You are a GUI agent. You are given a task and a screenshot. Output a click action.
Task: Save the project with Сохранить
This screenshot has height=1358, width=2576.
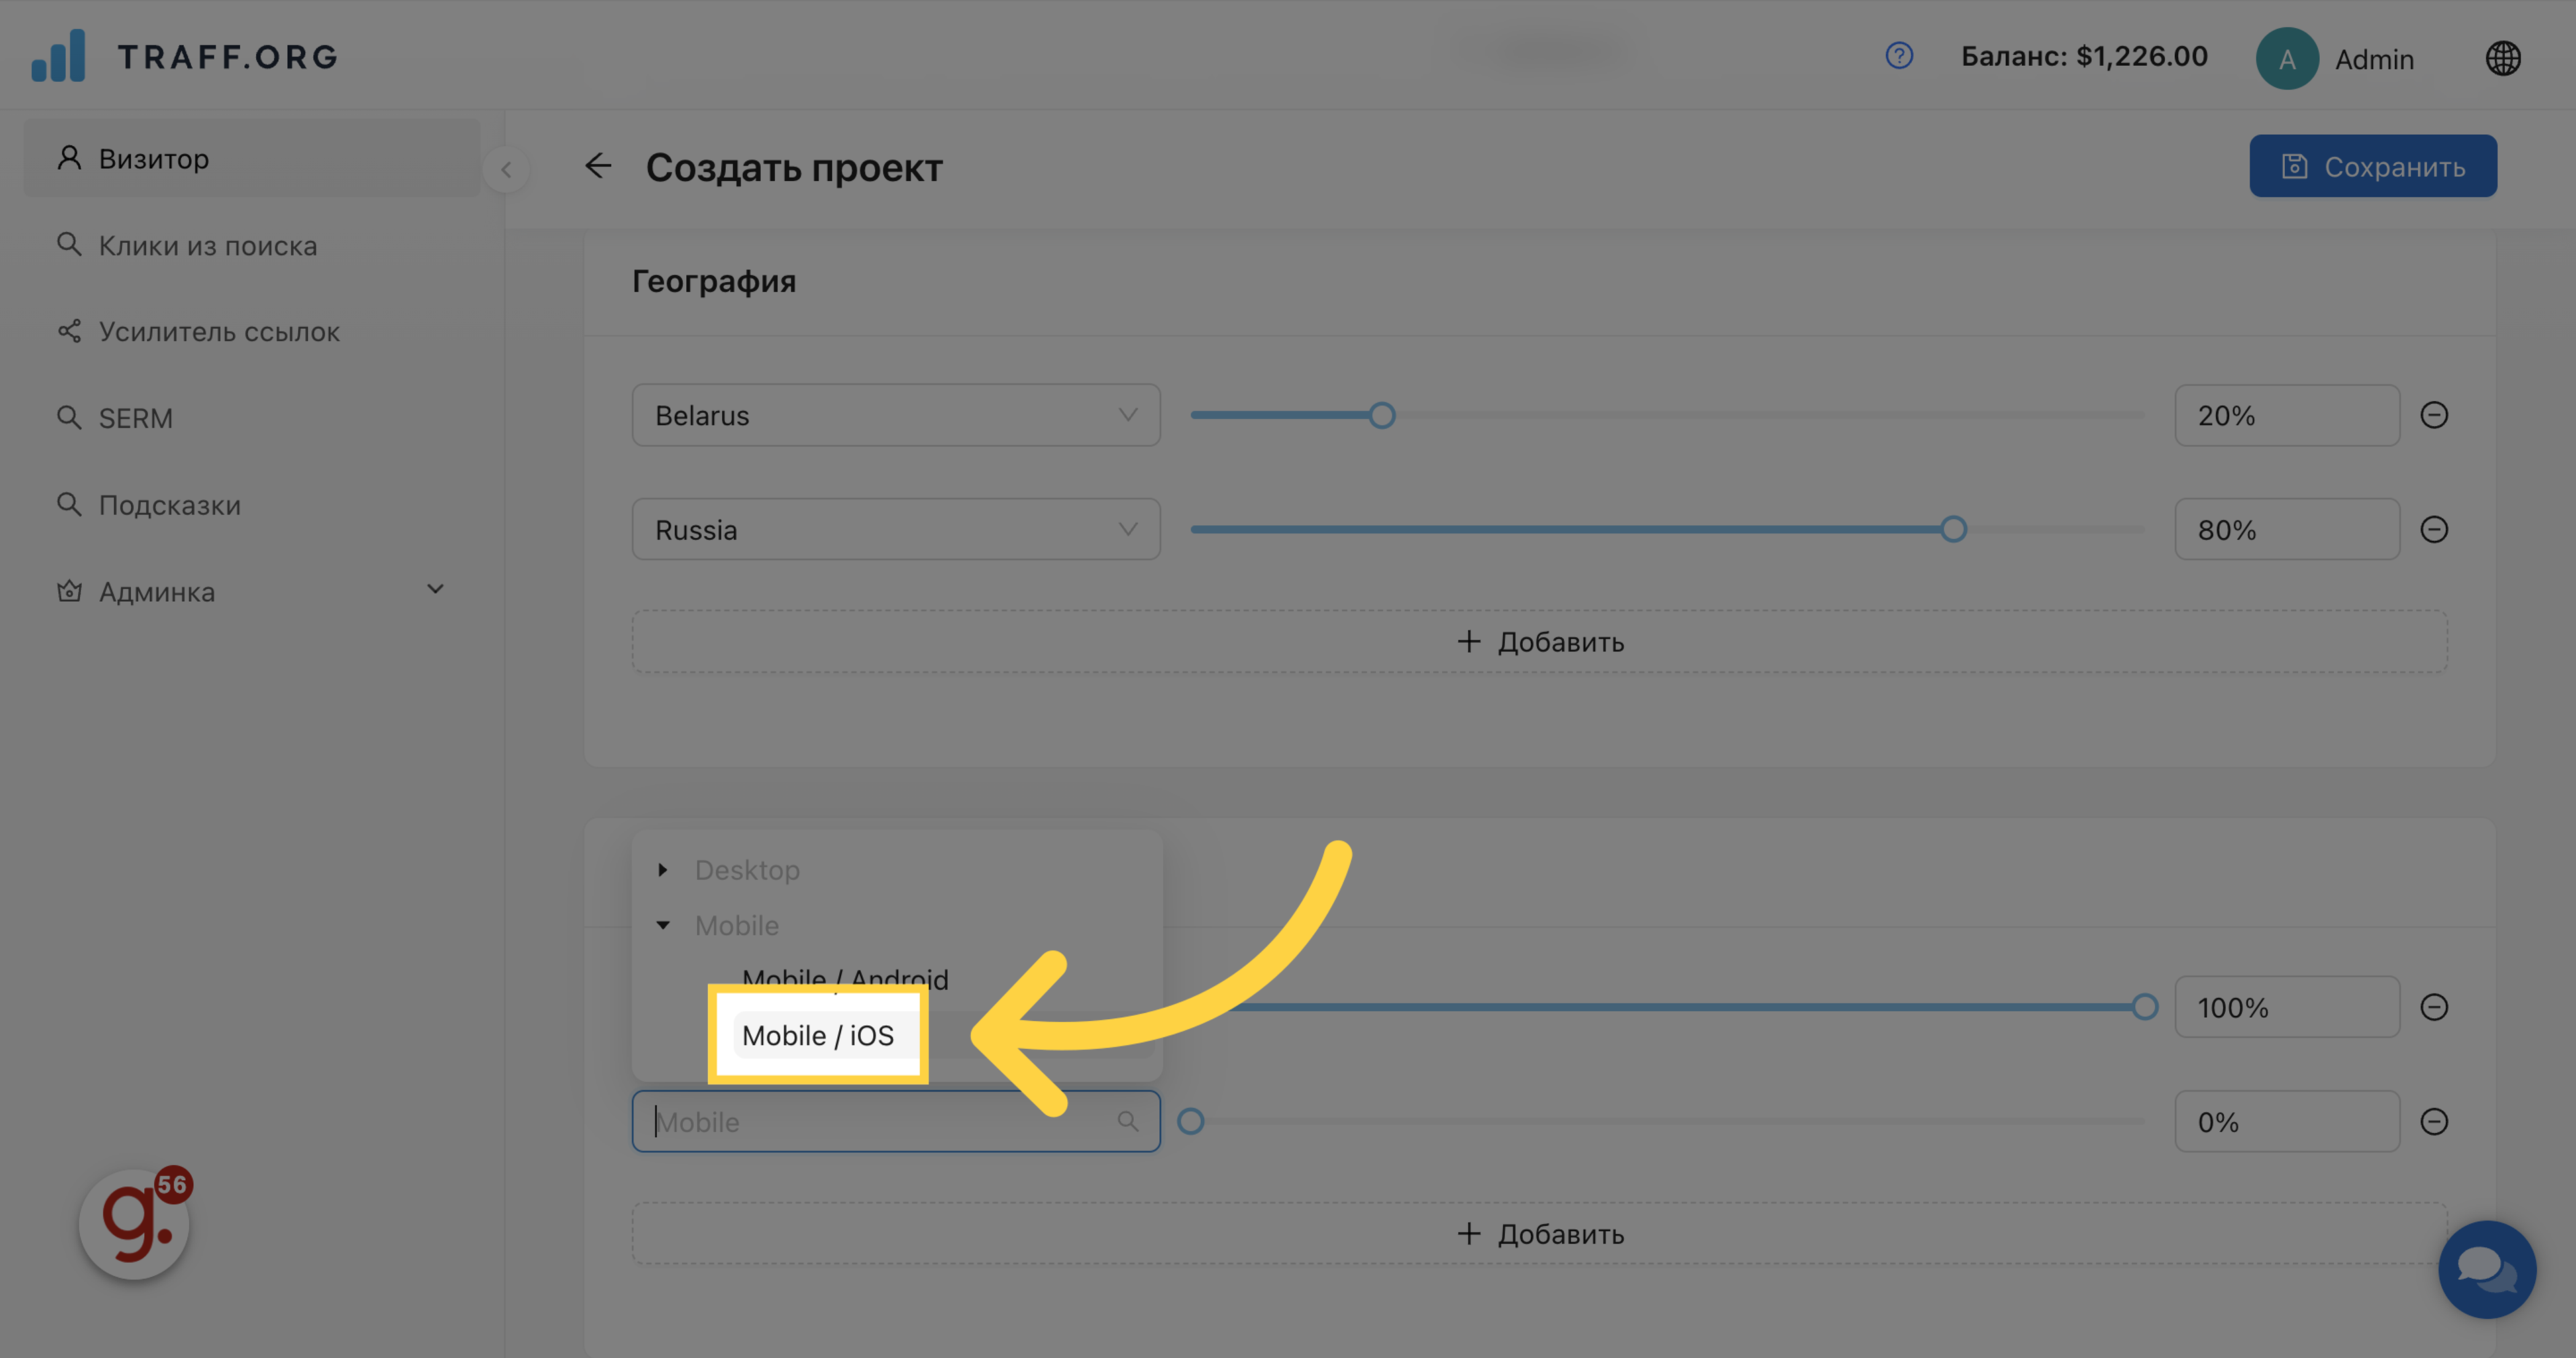coord(2373,166)
